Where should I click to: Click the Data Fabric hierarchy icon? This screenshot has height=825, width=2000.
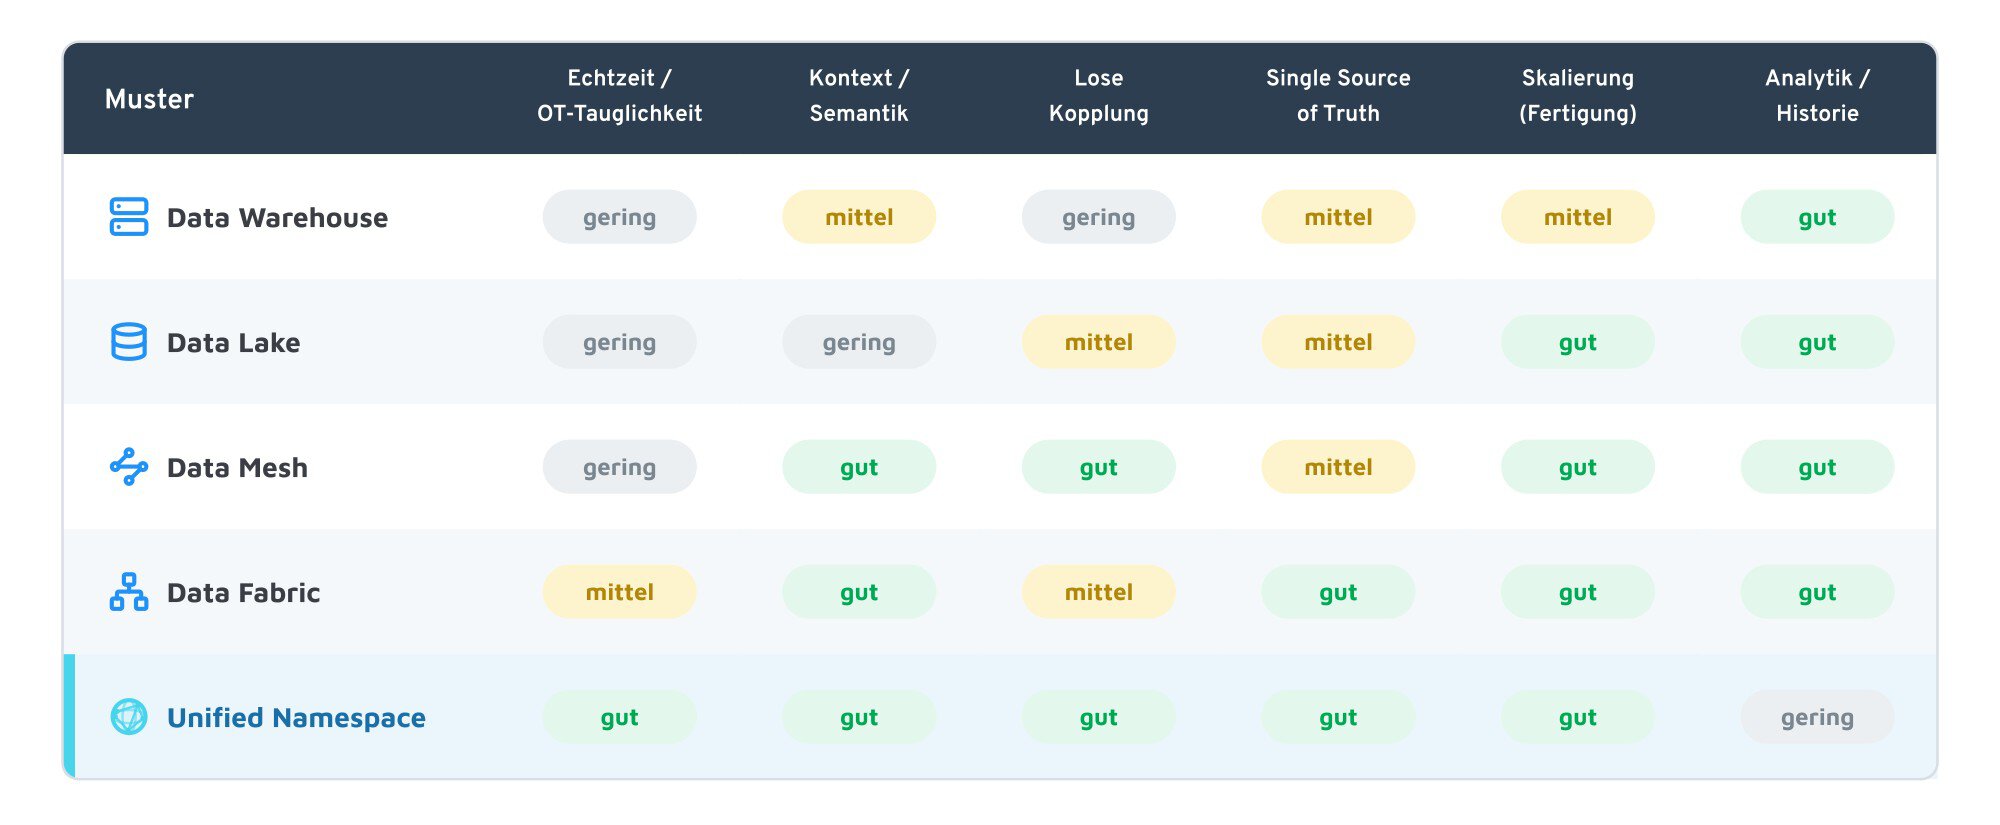pyautogui.click(x=129, y=592)
